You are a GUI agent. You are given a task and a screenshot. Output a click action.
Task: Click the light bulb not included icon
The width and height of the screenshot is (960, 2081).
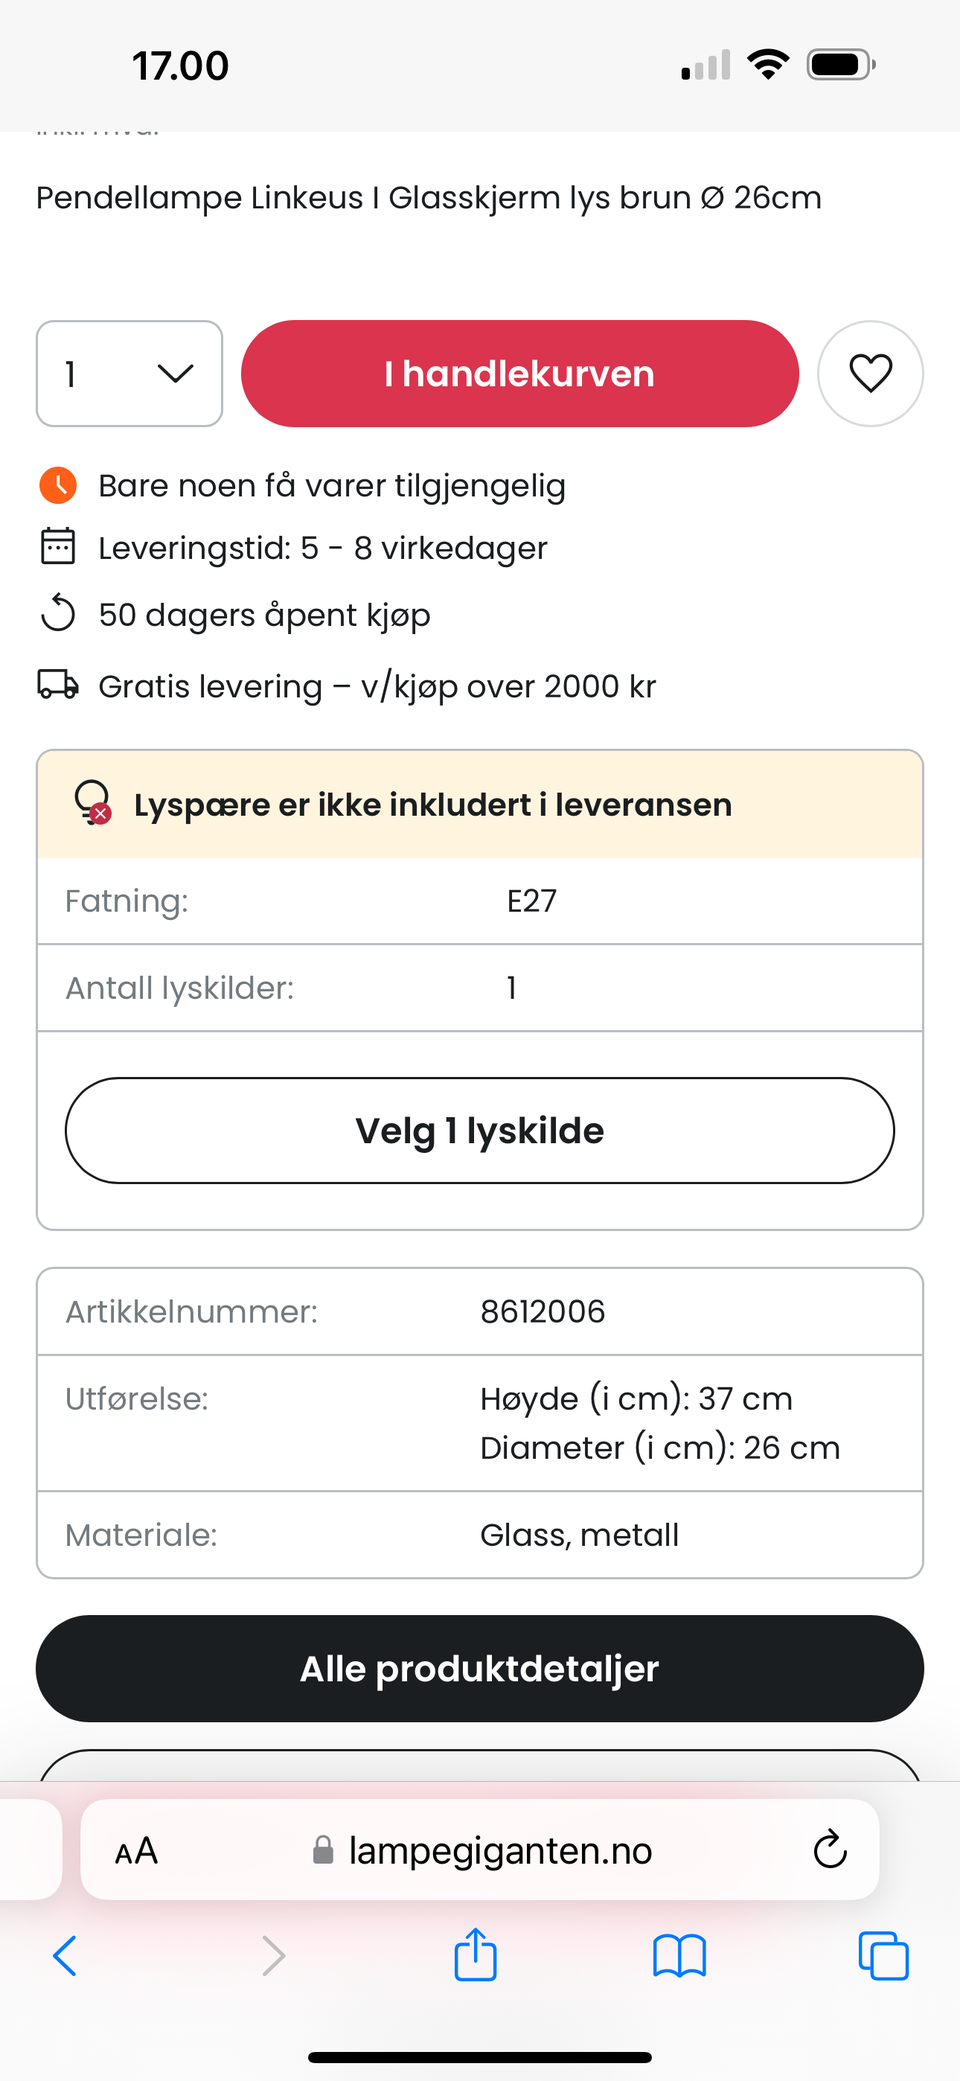[x=93, y=802]
